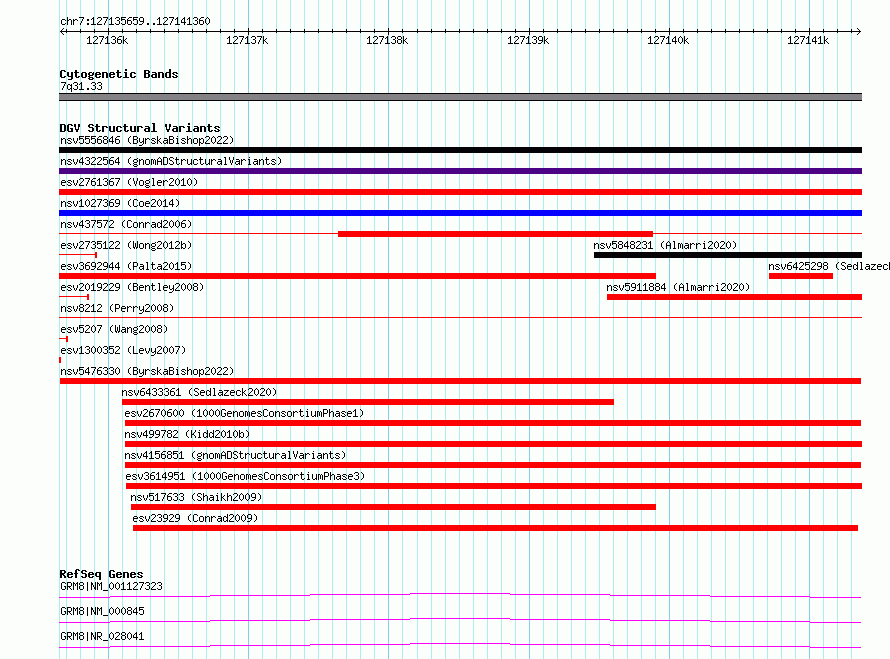Open esv2019229 (Bentley2008) variant label
This screenshot has width=890, height=659.
(132, 287)
